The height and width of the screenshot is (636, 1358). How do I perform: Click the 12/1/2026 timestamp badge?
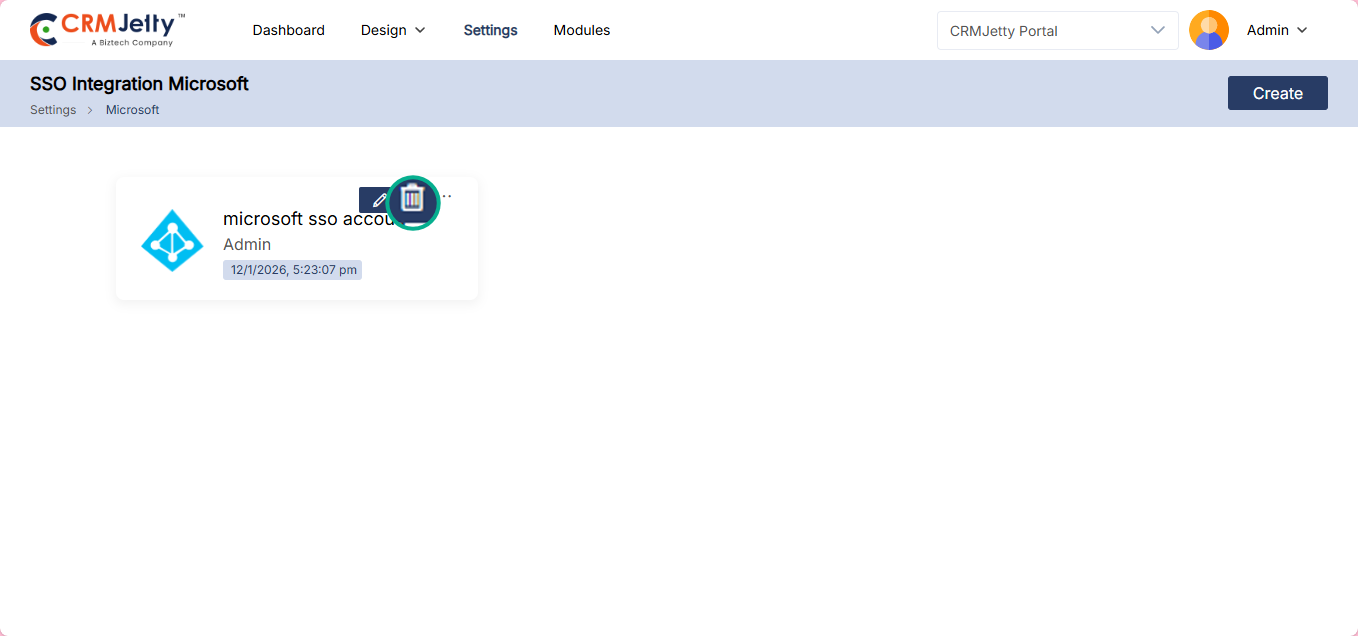(x=292, y=270)
